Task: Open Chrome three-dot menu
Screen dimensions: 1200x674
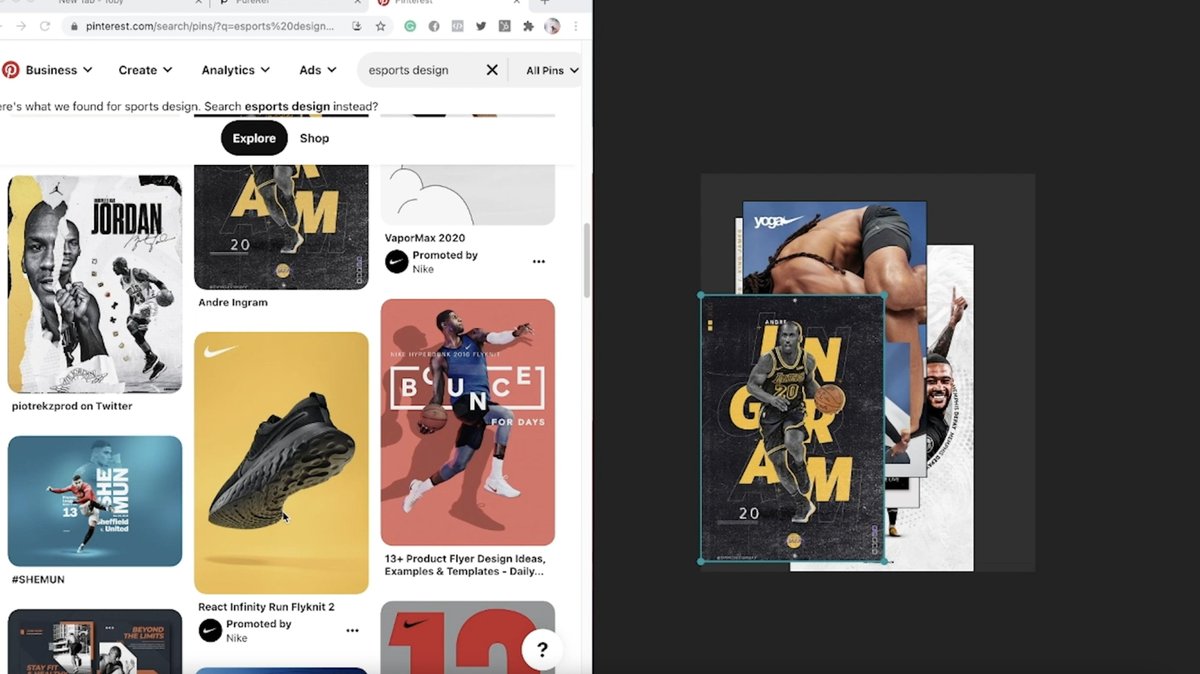Action: [x=575, y=26]
